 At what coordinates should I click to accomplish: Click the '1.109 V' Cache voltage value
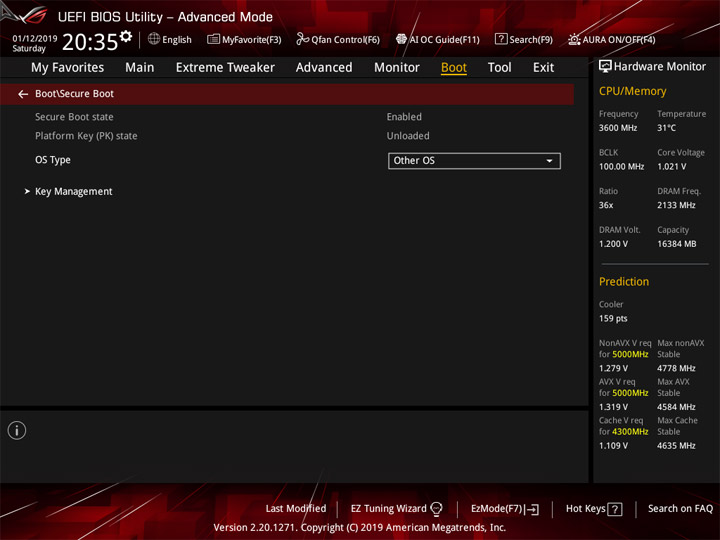point(613,445)
